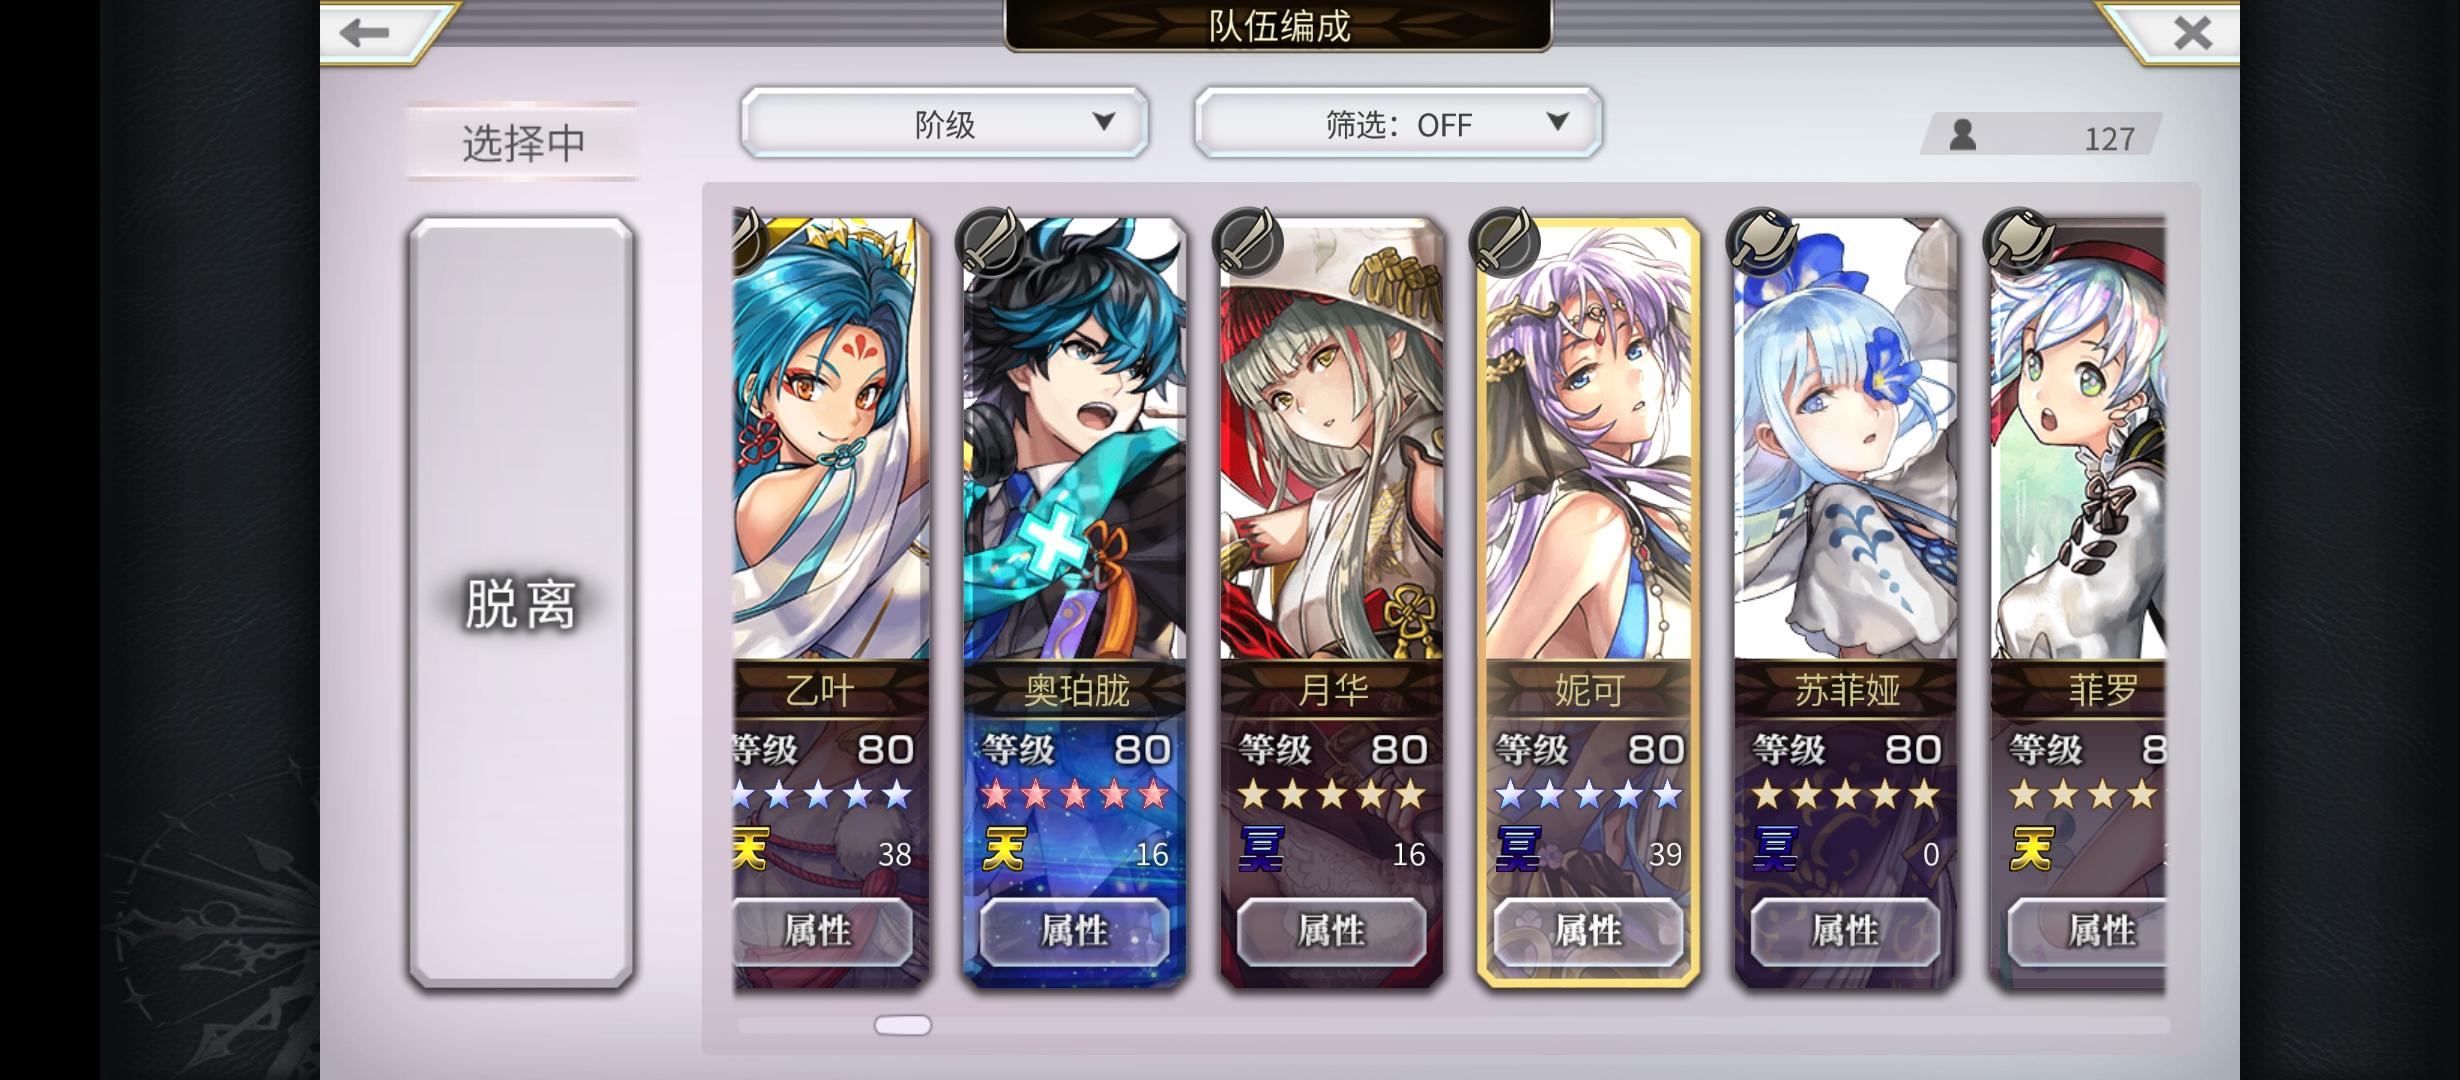Select the 脱离 remove slot panel
The height and width of the screenshot is (1080, 2460).
pos(521,603)
